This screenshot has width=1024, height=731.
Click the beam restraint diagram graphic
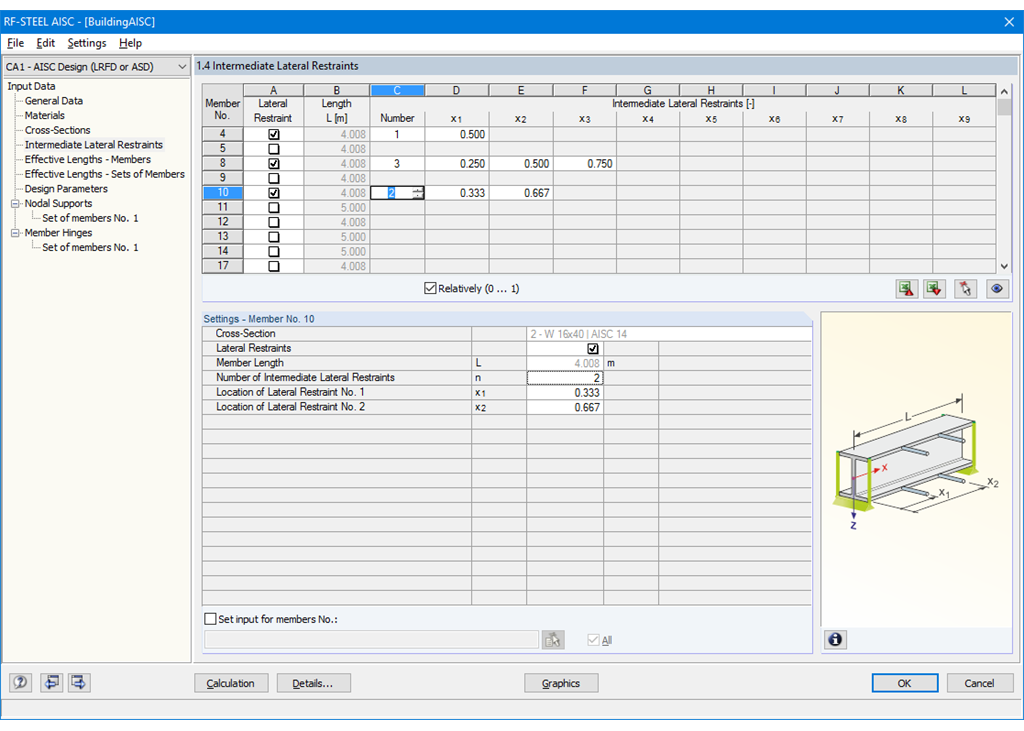coord(916,461)
